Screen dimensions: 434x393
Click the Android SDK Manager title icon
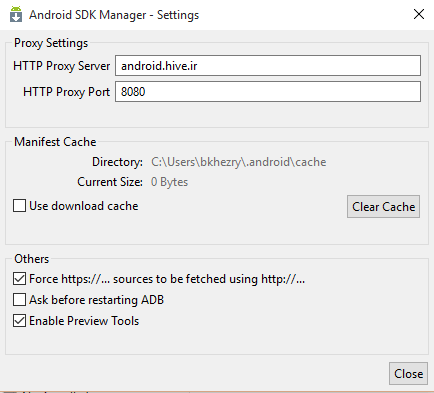pos(16,14)
